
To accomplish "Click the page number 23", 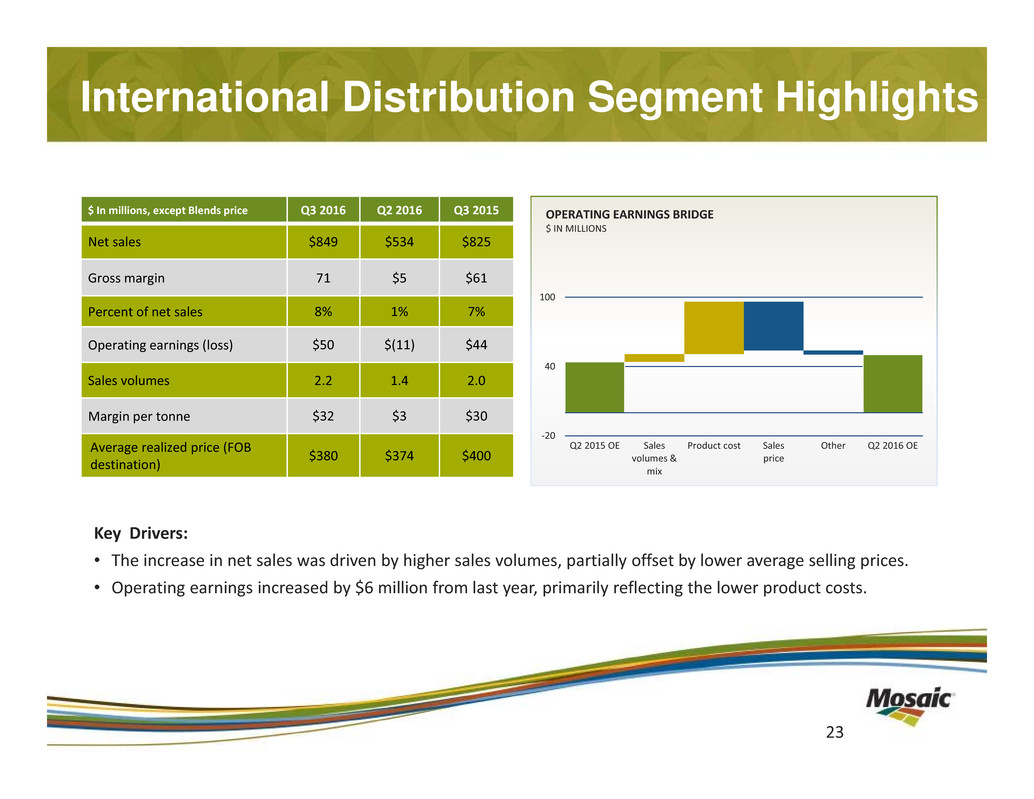I will [x=834, y=733].
